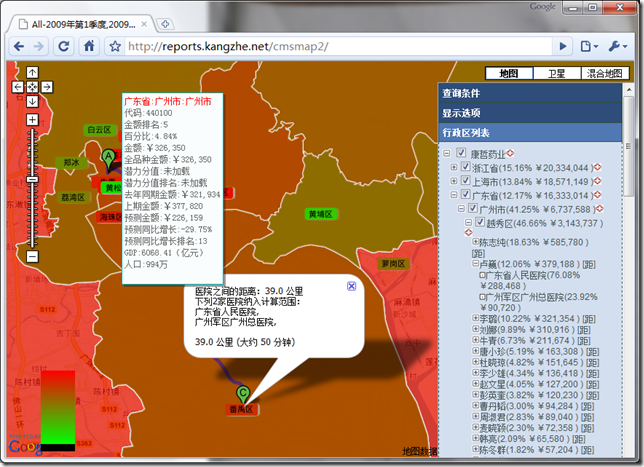Open the 查询条件 panel
Image resolution: width=644 pixels, height=467 pixels.
pos(530,93)
